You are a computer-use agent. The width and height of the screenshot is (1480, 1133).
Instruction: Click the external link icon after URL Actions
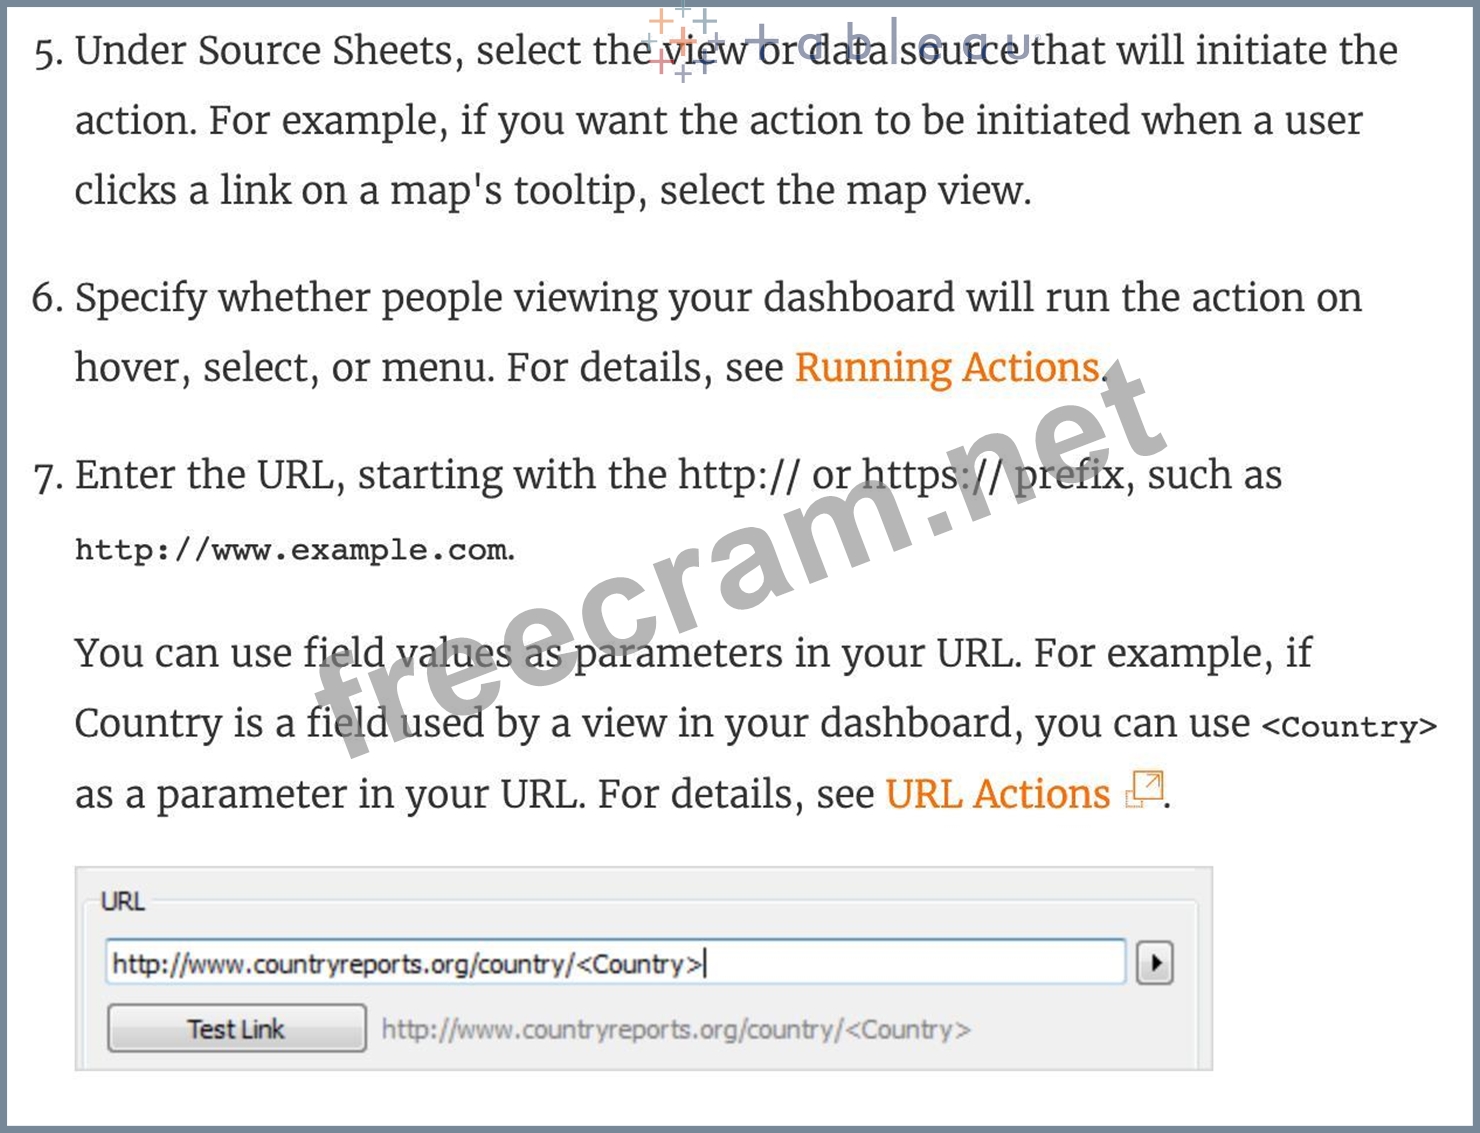coord(1145,790)
